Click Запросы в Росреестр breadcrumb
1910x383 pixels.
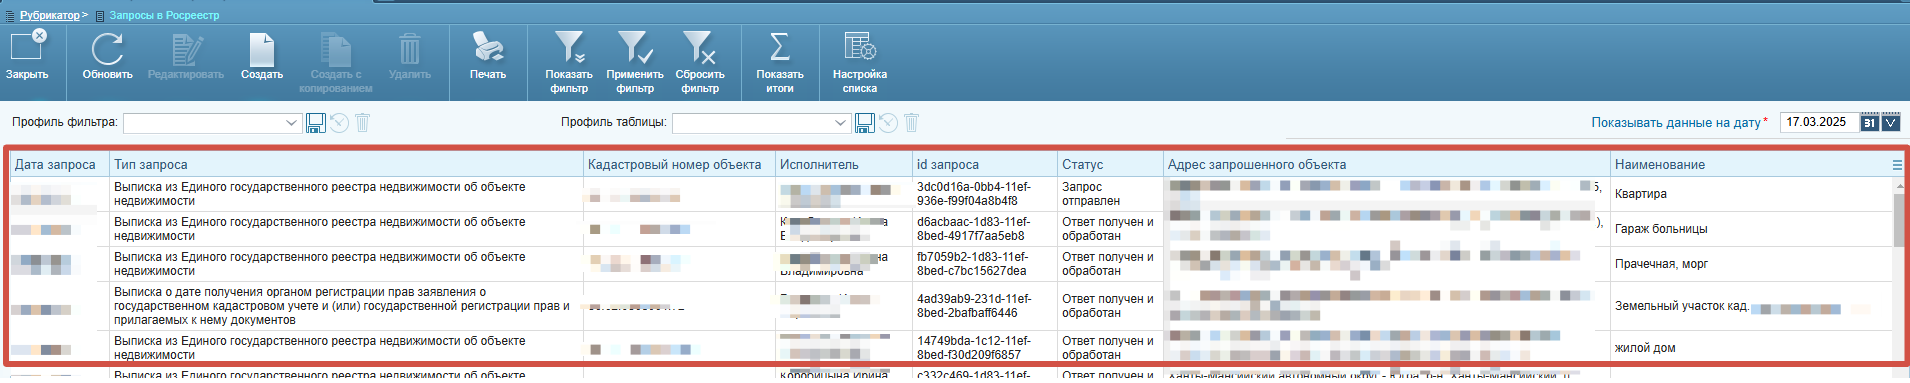click(164, 15)
